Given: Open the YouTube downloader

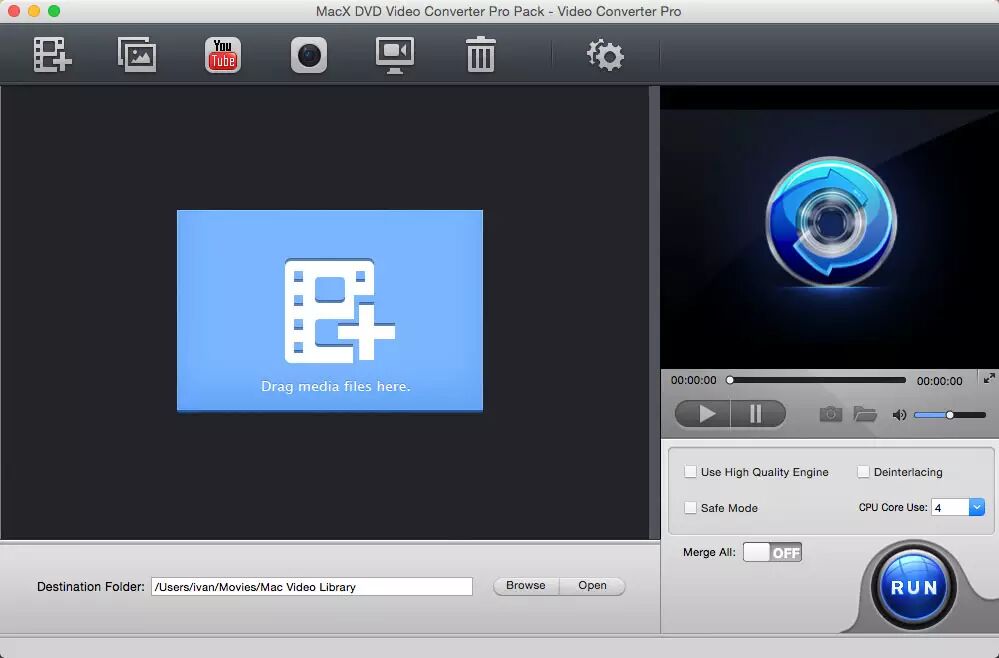Looking at the screenshot, I should pos(223,55).
